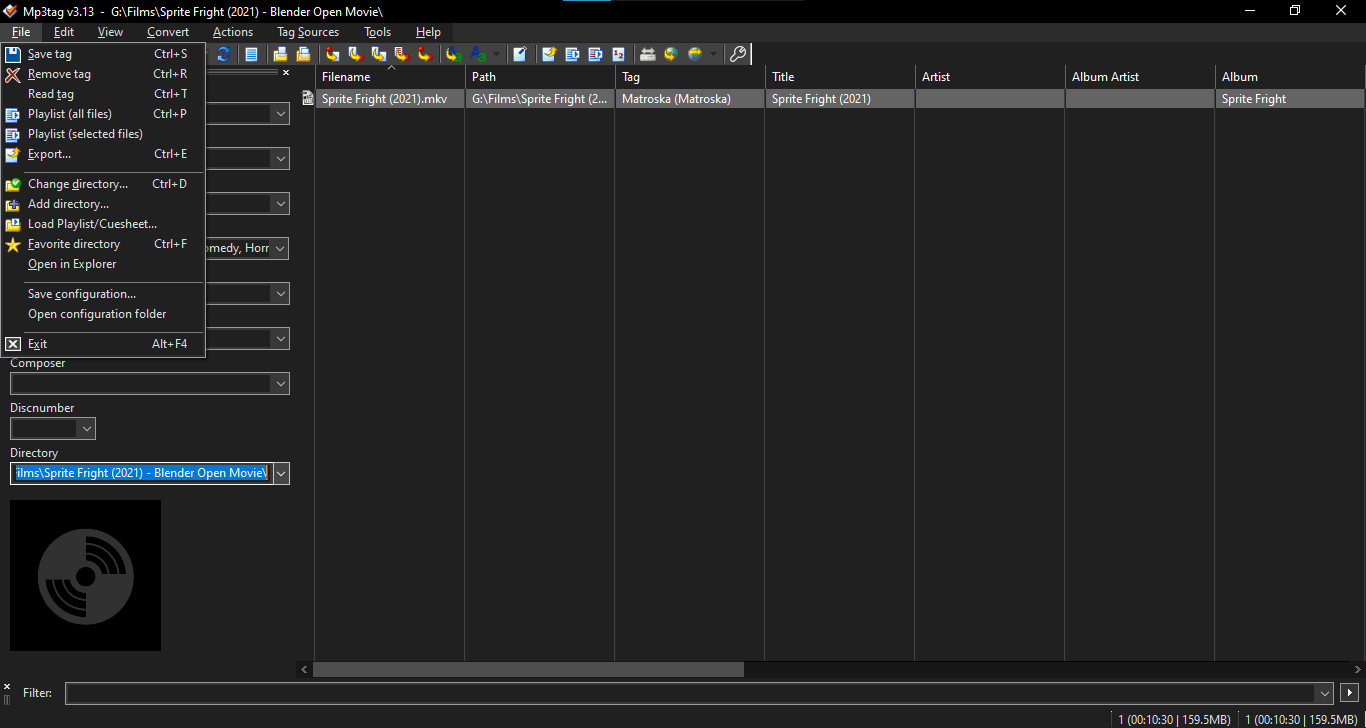Image resolution: width=1366 pixels, height=728 pixels.
Task: Choose Playlist (all files) menu entry
Action: point(103,114)
